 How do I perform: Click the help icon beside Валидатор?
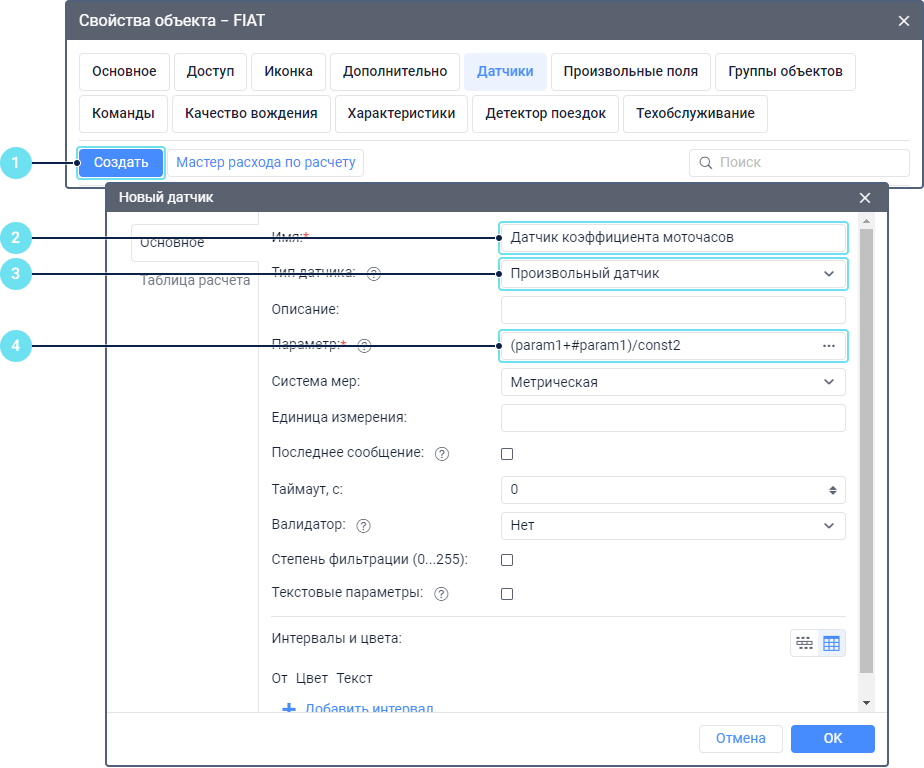[364, 526]
